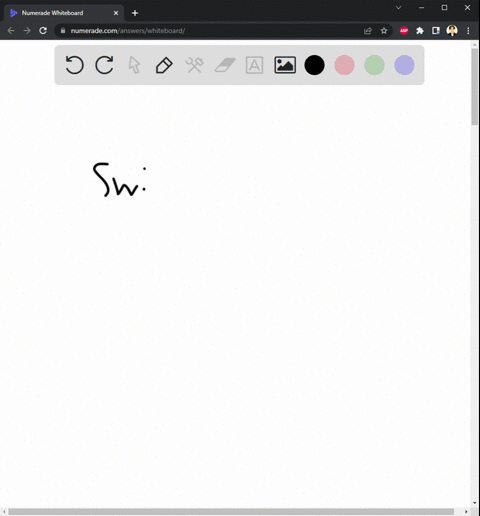Image resolution: width=480 pixels, height=516 pixels.
Task: Select the text box tool
Action: 254,65
